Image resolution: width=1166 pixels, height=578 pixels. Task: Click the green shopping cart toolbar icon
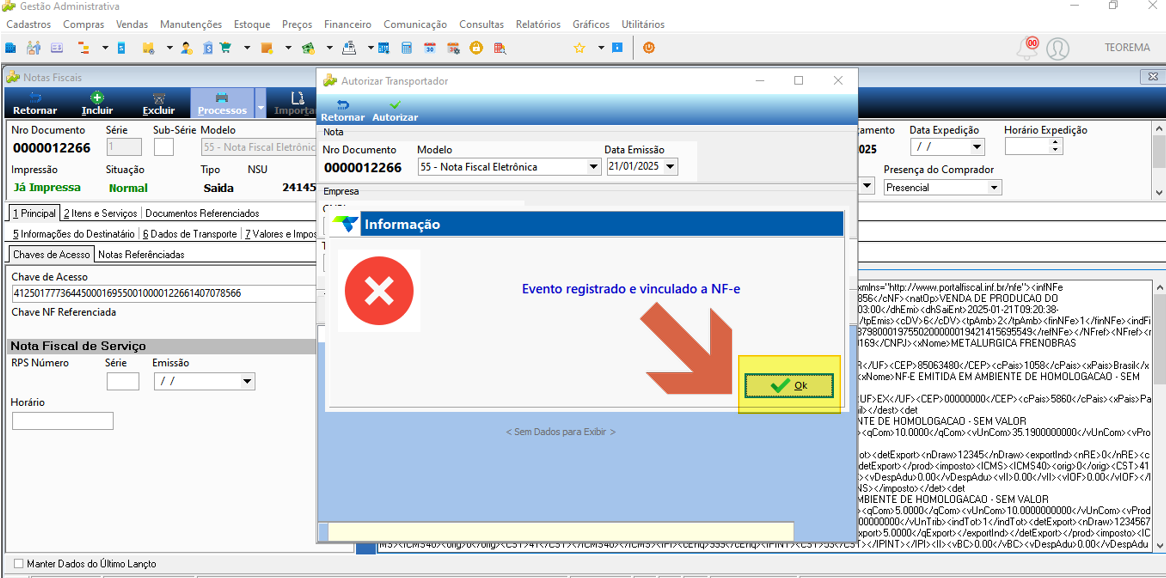pyautogui.click(x=226, y=48)
